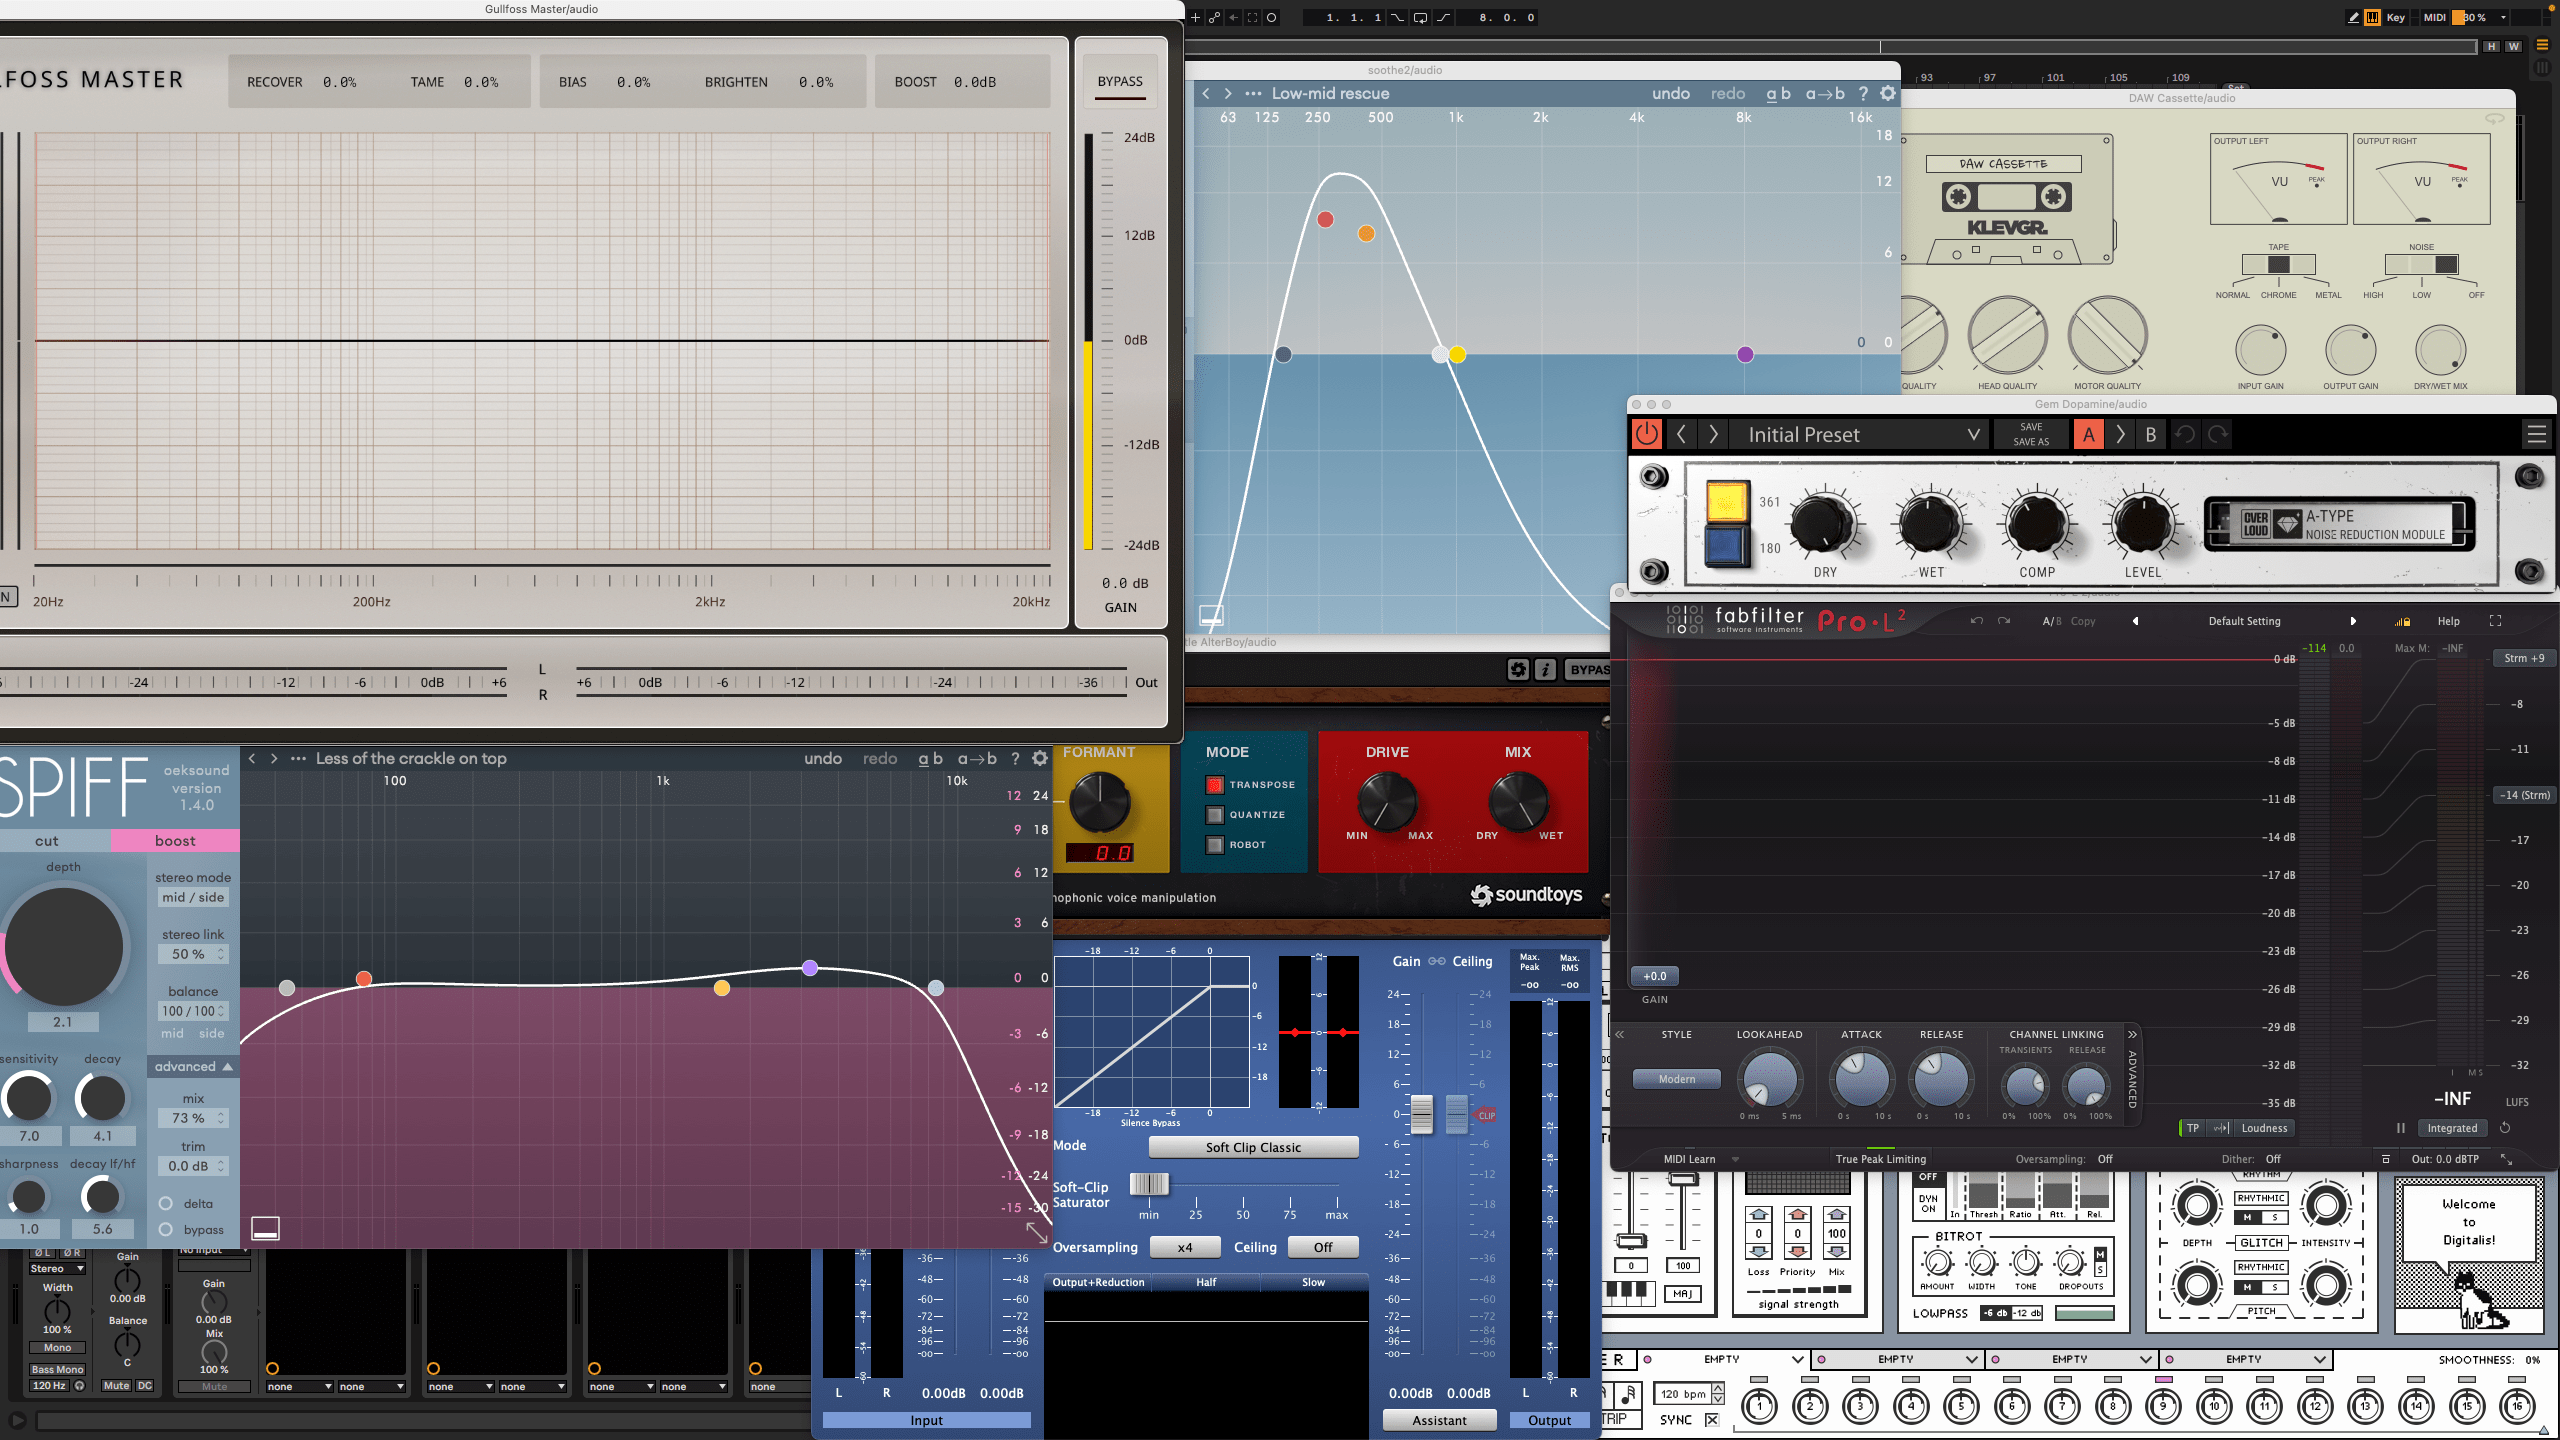Click Pro-L 2 undo arrow
Viewport: 2560px width, 1440px height.
1977,621
